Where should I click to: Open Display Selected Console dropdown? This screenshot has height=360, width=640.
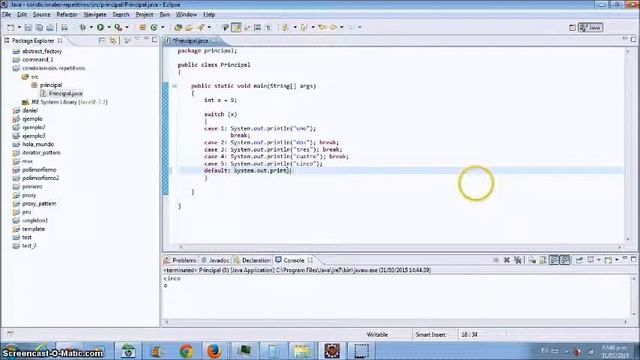[599, 260]
